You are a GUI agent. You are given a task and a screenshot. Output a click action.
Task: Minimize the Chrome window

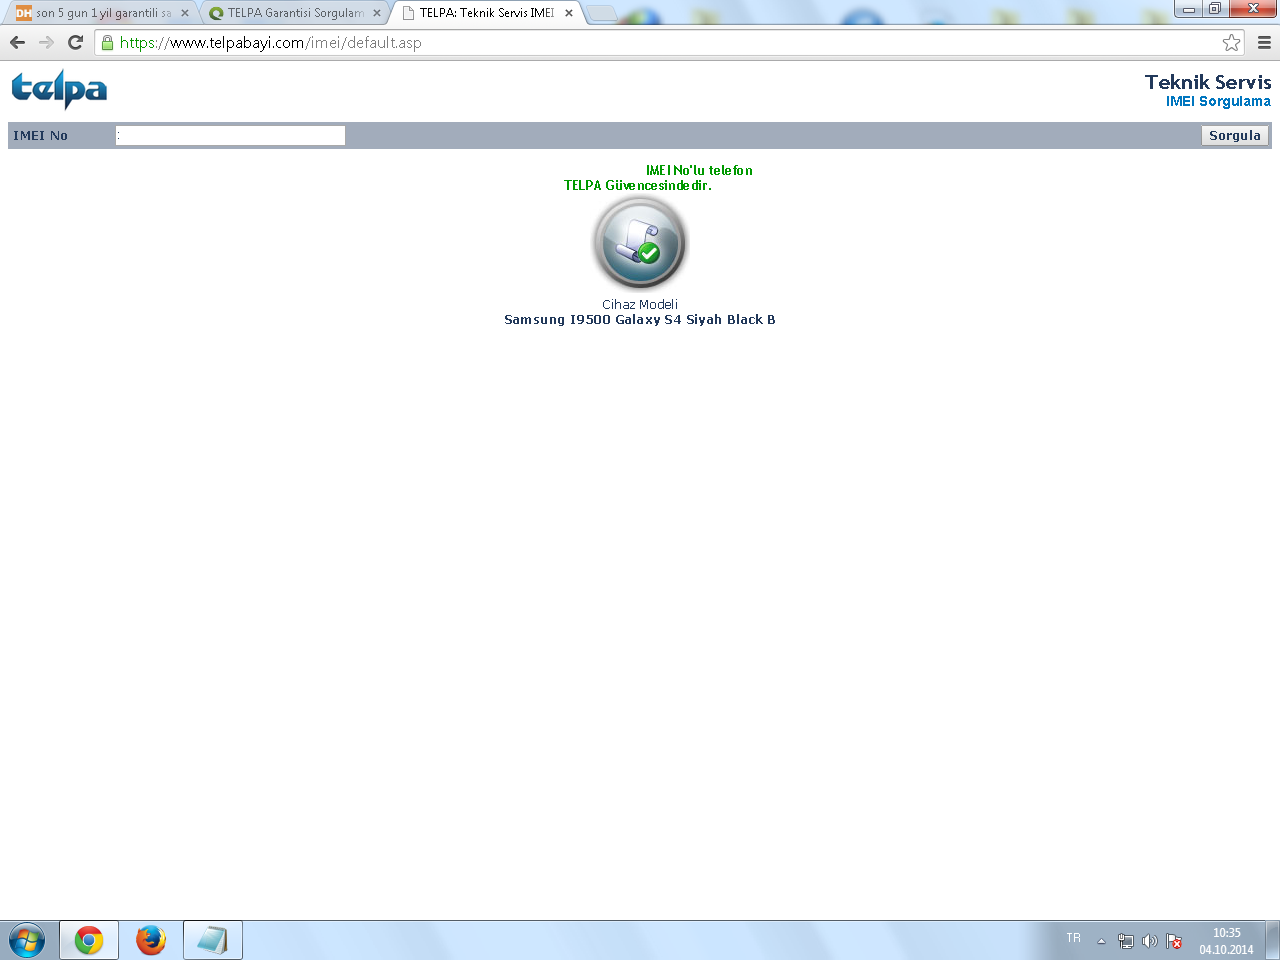click(x=1188, y=9)
